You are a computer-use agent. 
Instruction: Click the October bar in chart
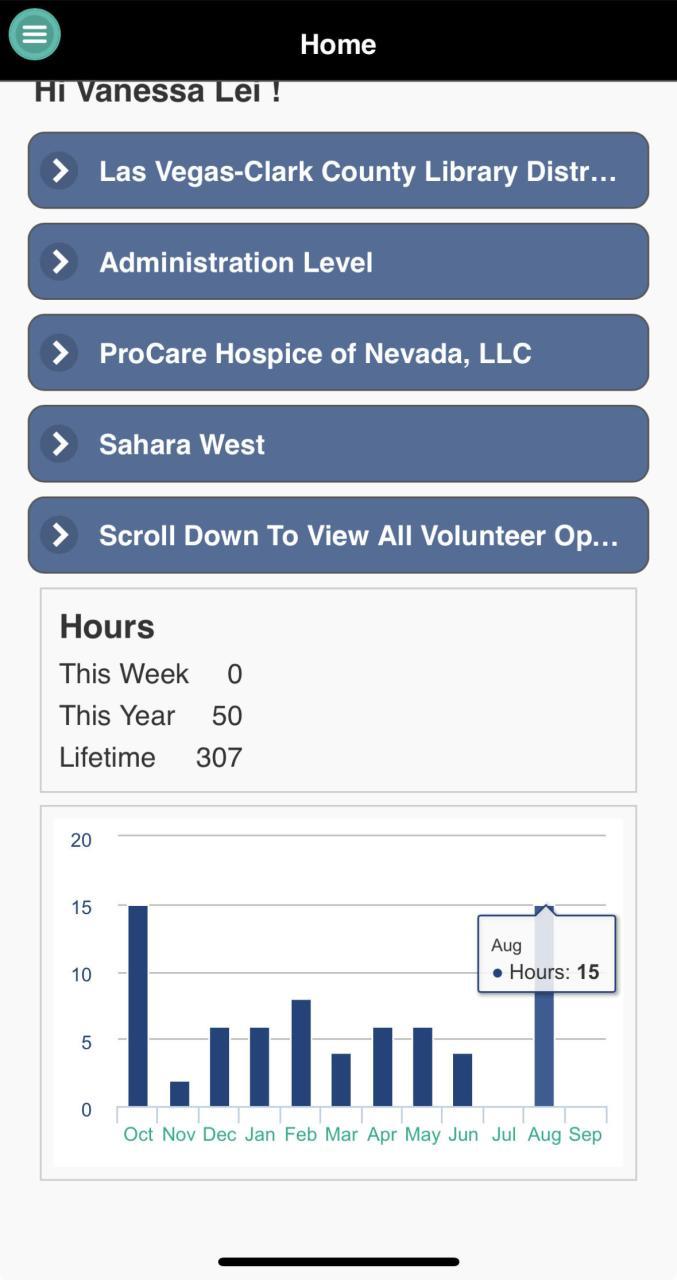click(138, 1005)
